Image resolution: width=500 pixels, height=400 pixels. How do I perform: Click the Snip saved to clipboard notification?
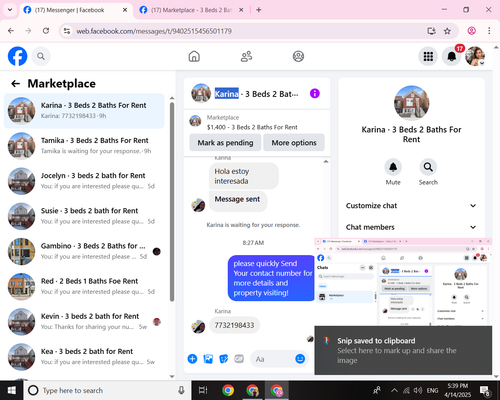pyautogui.click(x=403, y=350)
